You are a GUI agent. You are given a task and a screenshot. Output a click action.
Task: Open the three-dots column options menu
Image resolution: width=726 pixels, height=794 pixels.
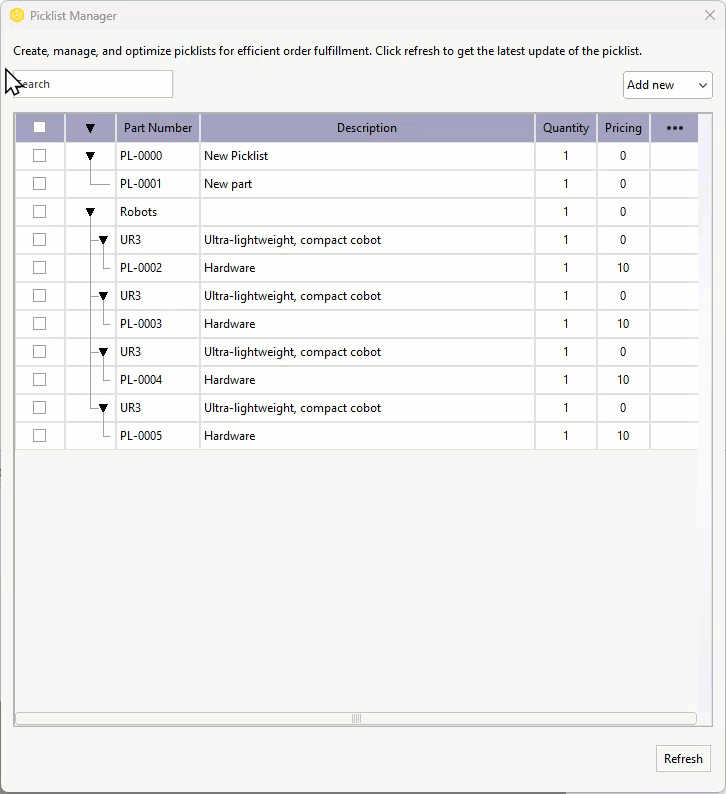click(x=674, y=128)
